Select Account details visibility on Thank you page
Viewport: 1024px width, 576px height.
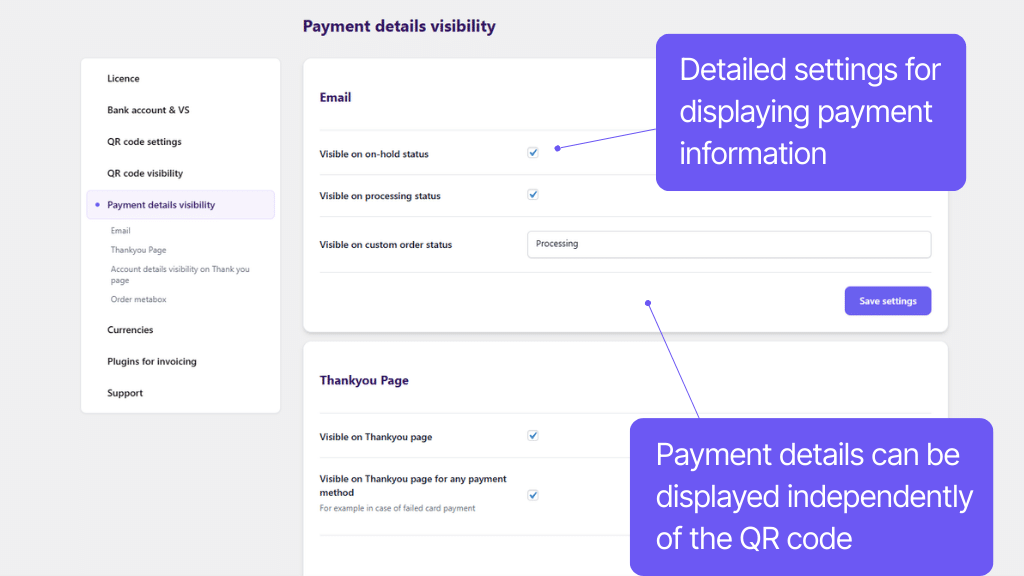[x=178, y=274]
